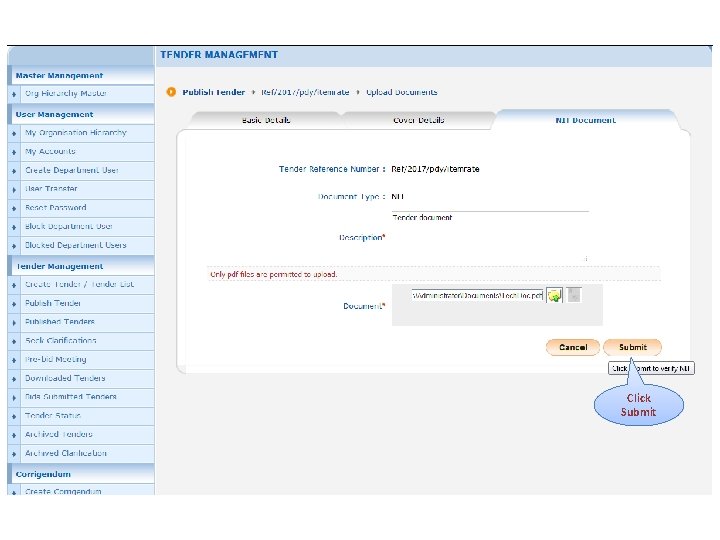Viewport: 720px width, 540px height.
Task: Open Create Tender / Tender List
Action: click(79, 284)
